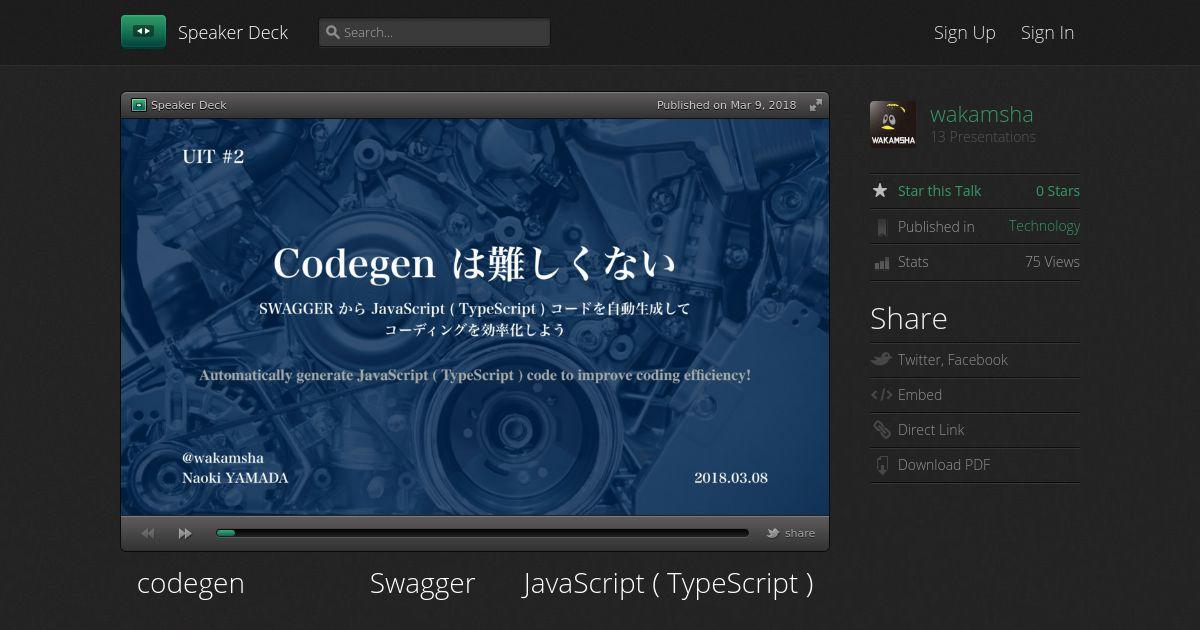
Task: Download PDF of the presentation
Action: pos(944,465)
